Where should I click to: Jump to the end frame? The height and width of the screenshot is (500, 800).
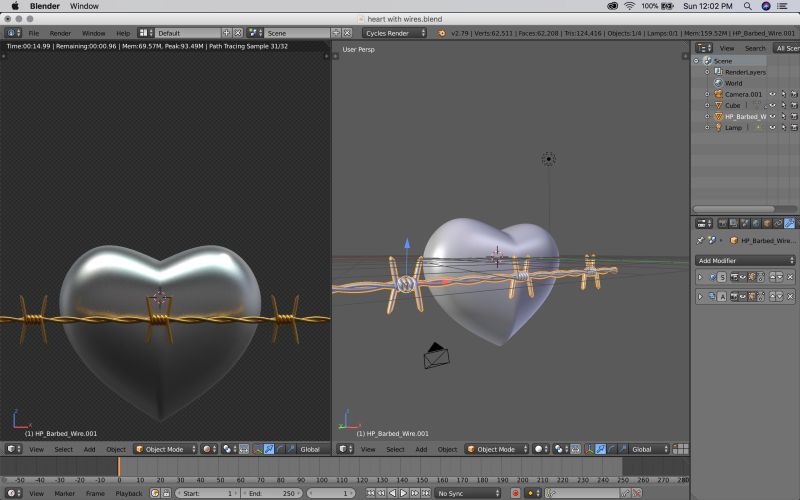point(426,493)
